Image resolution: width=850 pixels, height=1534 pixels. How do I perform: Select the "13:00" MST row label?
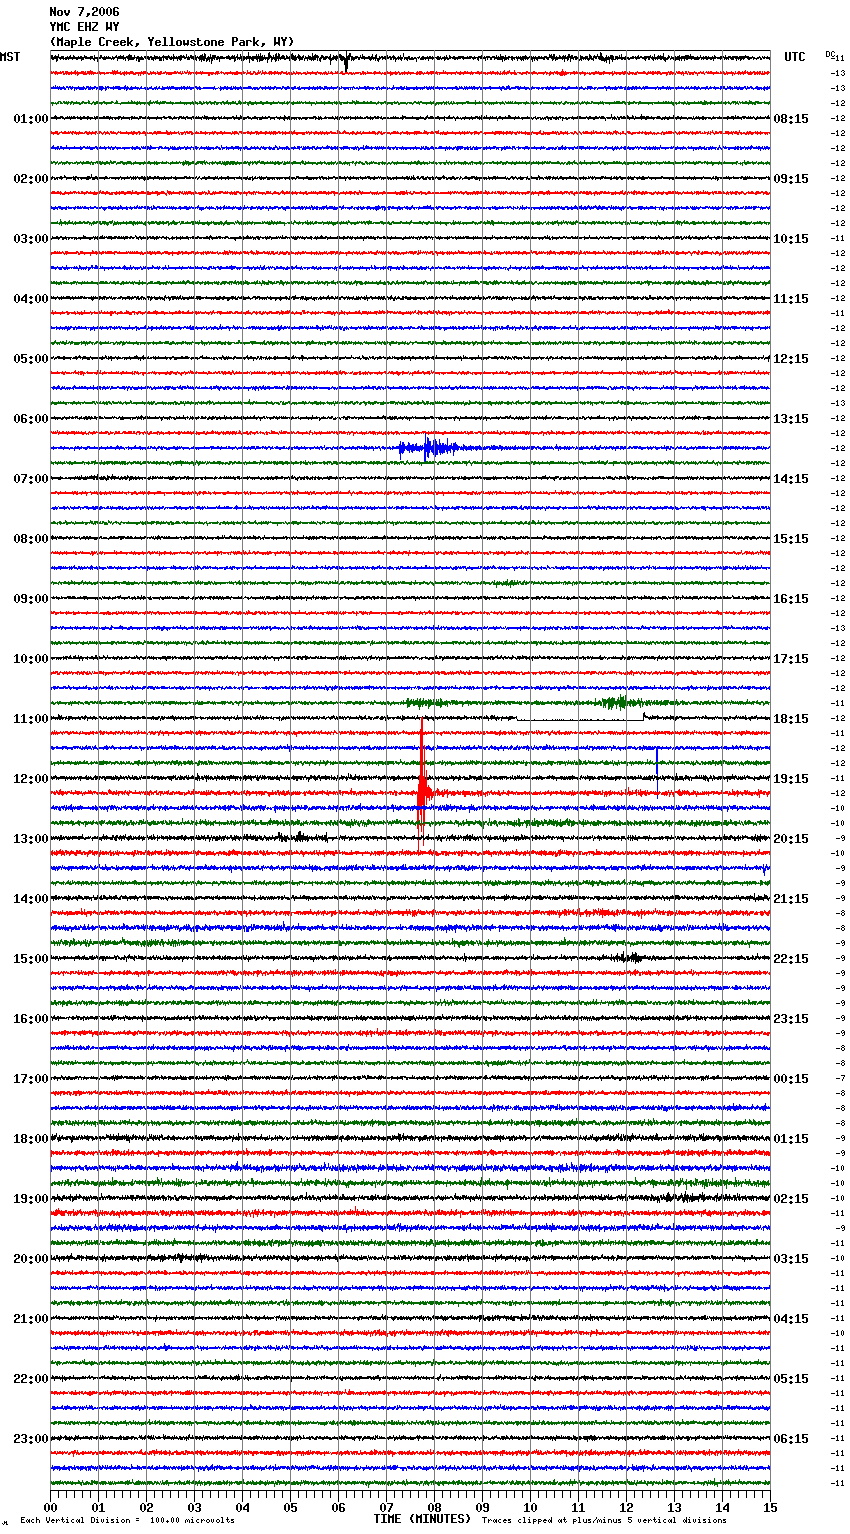tap(30, 839)
